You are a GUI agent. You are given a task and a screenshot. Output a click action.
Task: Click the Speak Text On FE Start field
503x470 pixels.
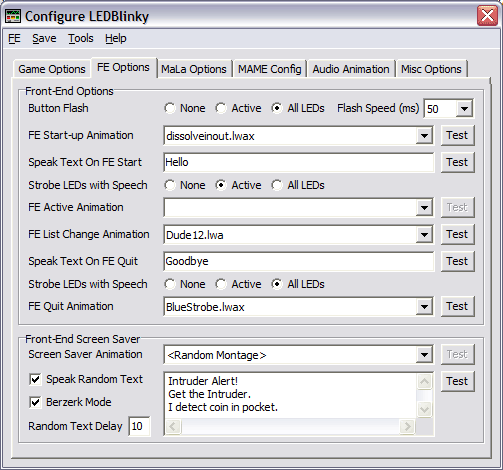click(x=299, y=162)
